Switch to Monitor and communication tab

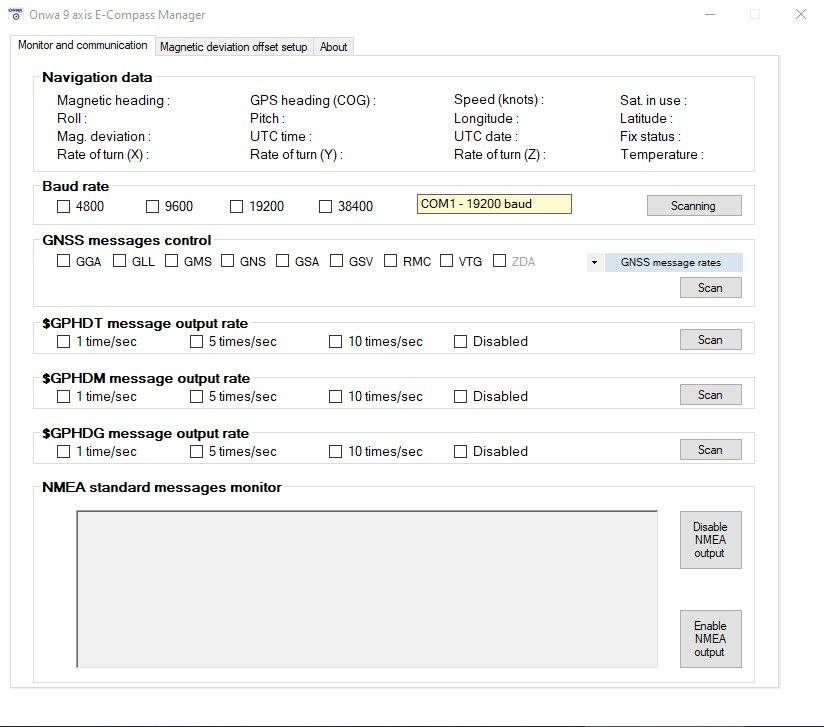[x=83, y=45]
